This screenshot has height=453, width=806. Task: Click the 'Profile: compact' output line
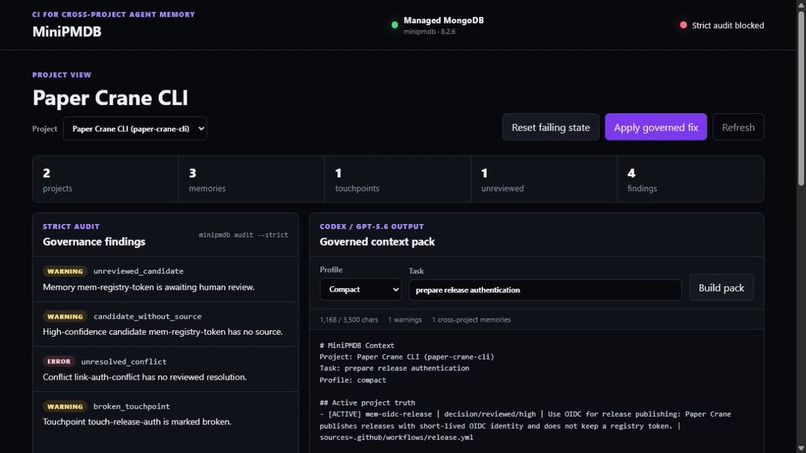[x=353, y=380]
